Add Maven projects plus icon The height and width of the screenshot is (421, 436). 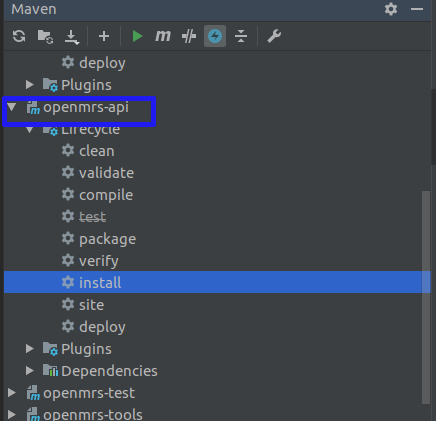pos(104,36)
